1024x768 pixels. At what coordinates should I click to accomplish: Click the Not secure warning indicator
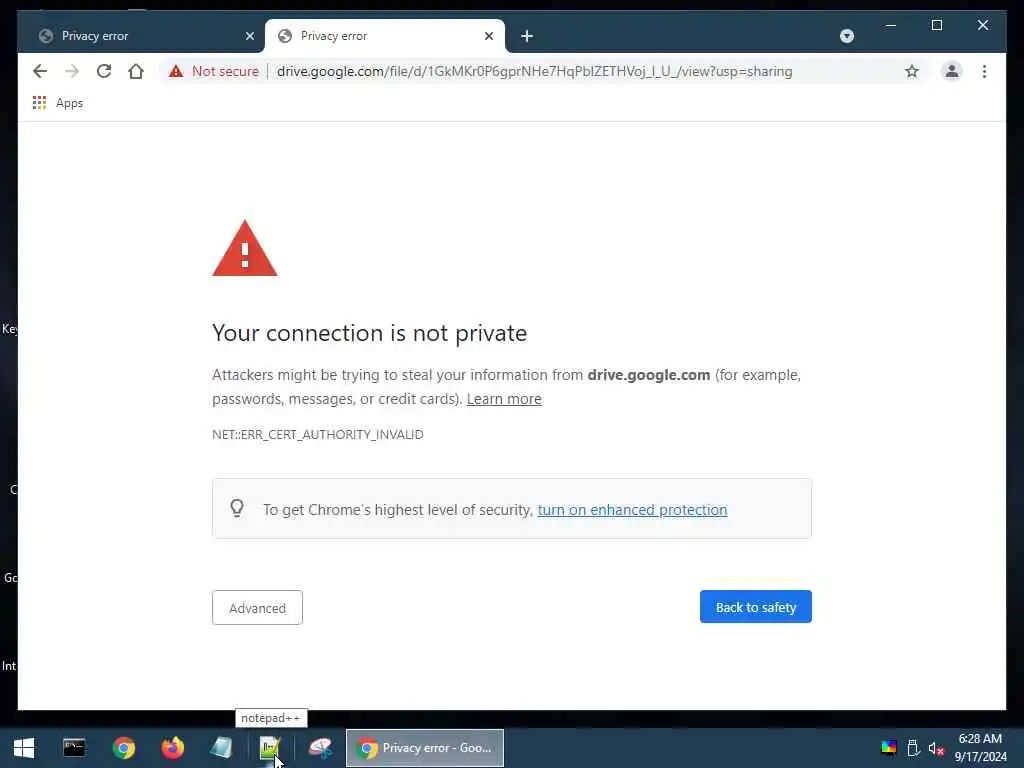click(x=214, y=71)
